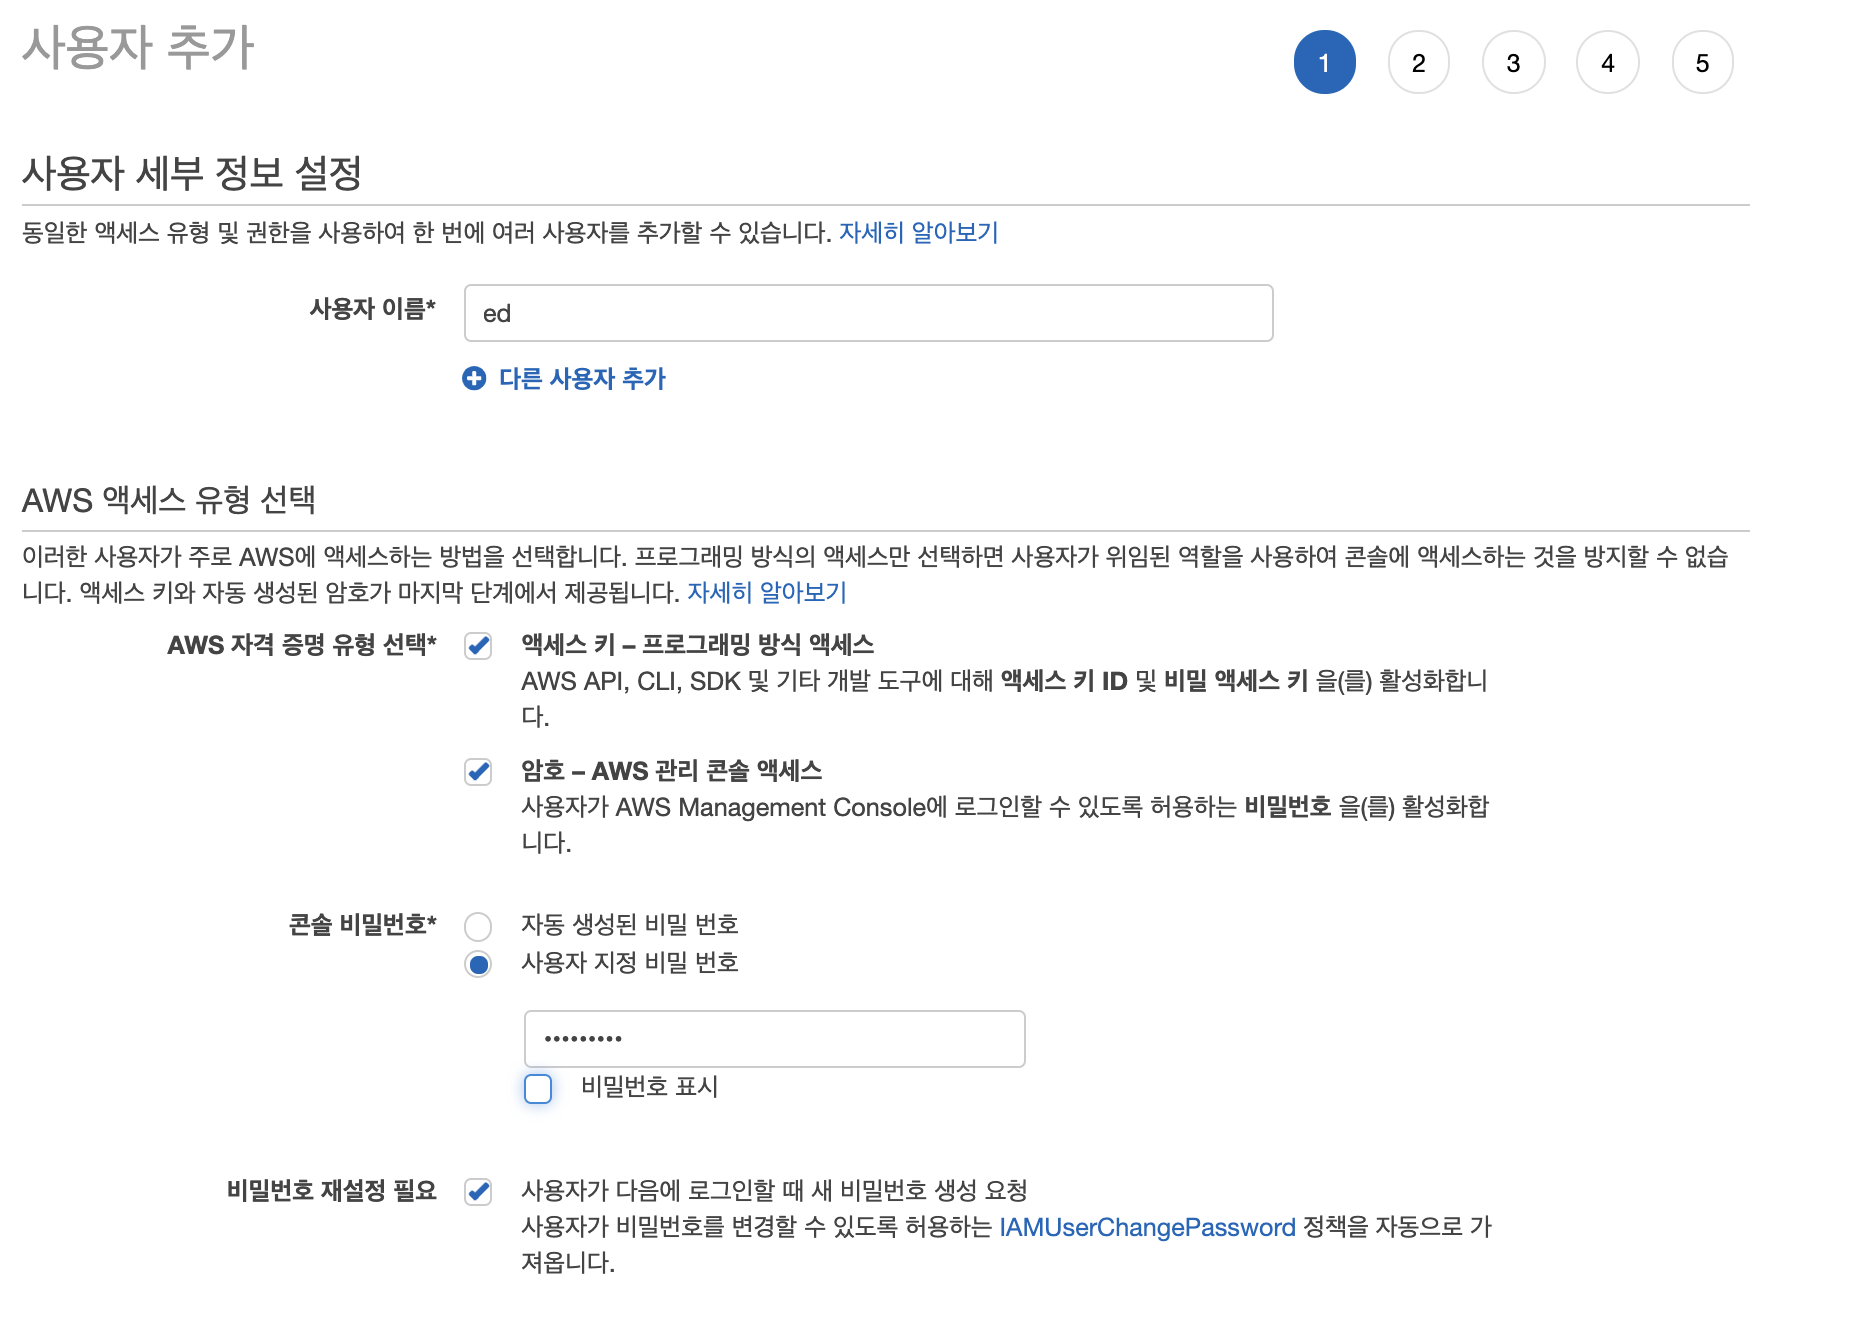
Task: Click the AWS 액세스 유형 선택 heading
Action: (169, 499)
